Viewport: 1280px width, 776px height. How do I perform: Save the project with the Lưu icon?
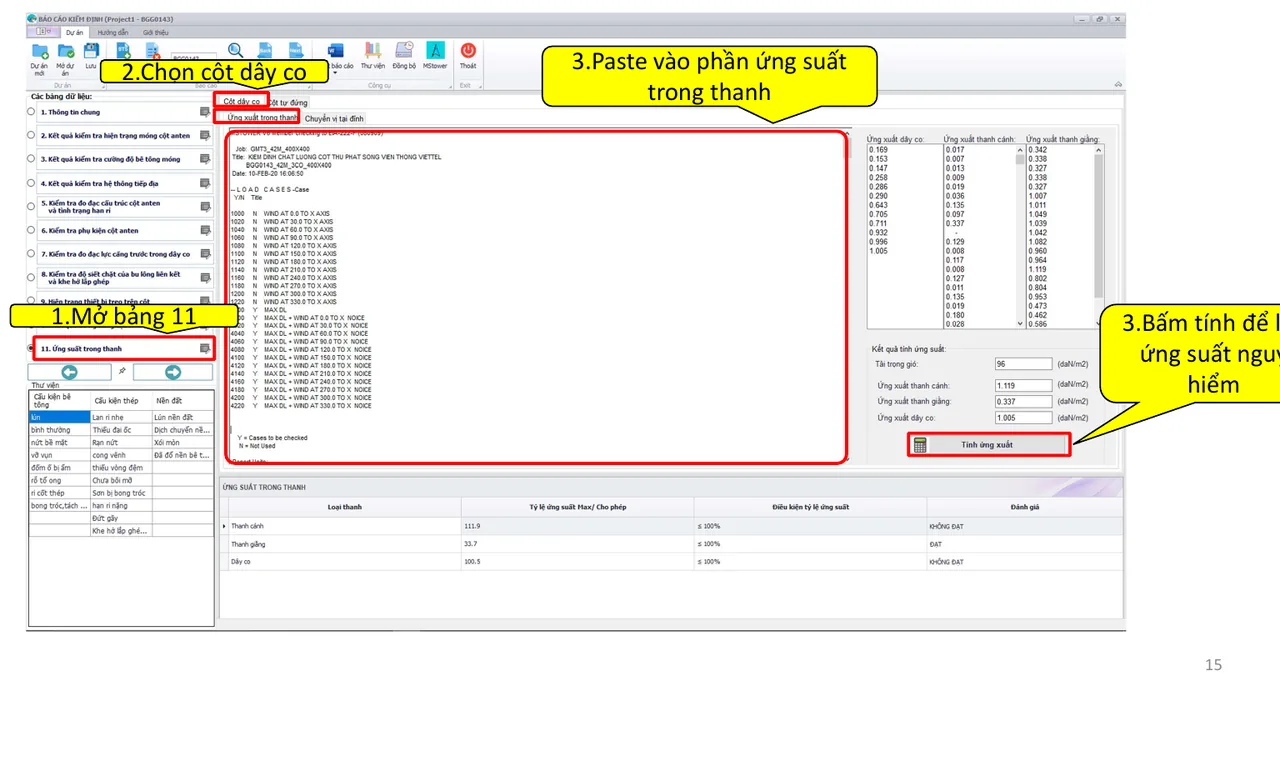click(x=91, y=51)
